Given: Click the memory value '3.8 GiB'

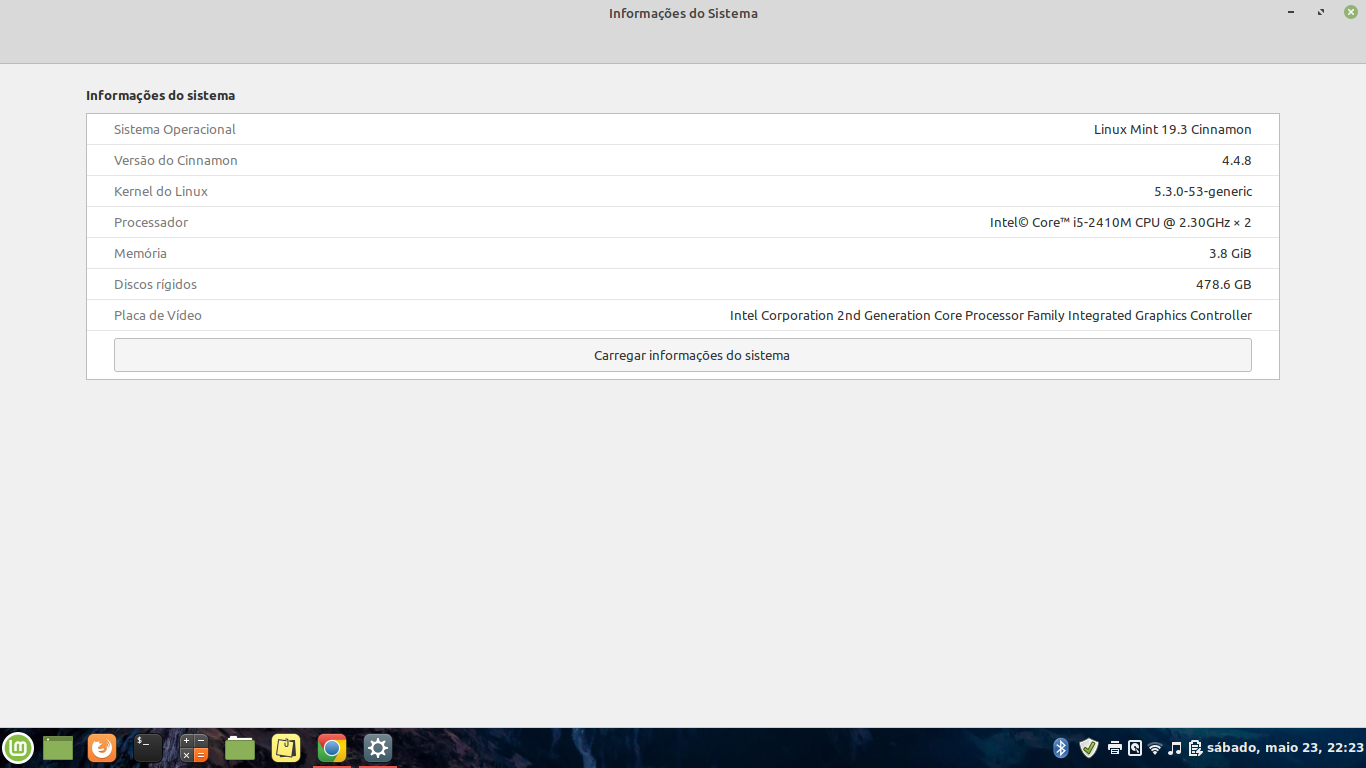Looking at the screenshot, I should click(1230, 254).
